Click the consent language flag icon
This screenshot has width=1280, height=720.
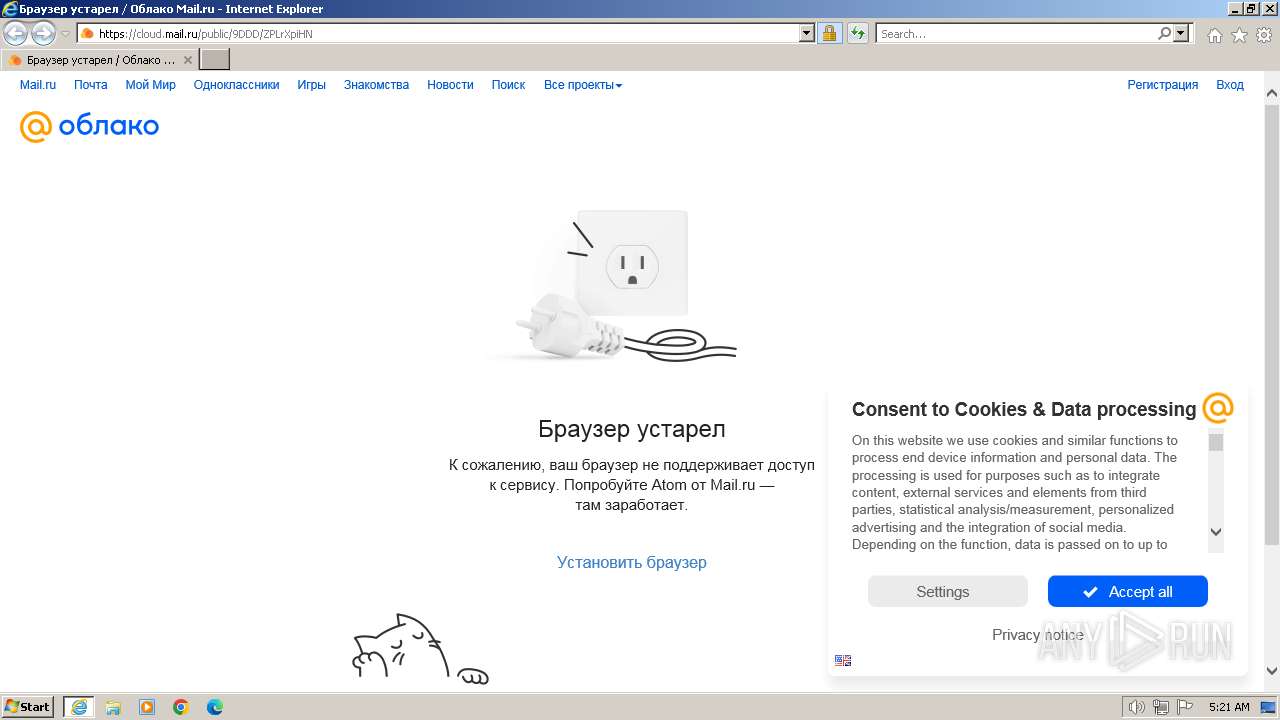(x=843, y=660)
